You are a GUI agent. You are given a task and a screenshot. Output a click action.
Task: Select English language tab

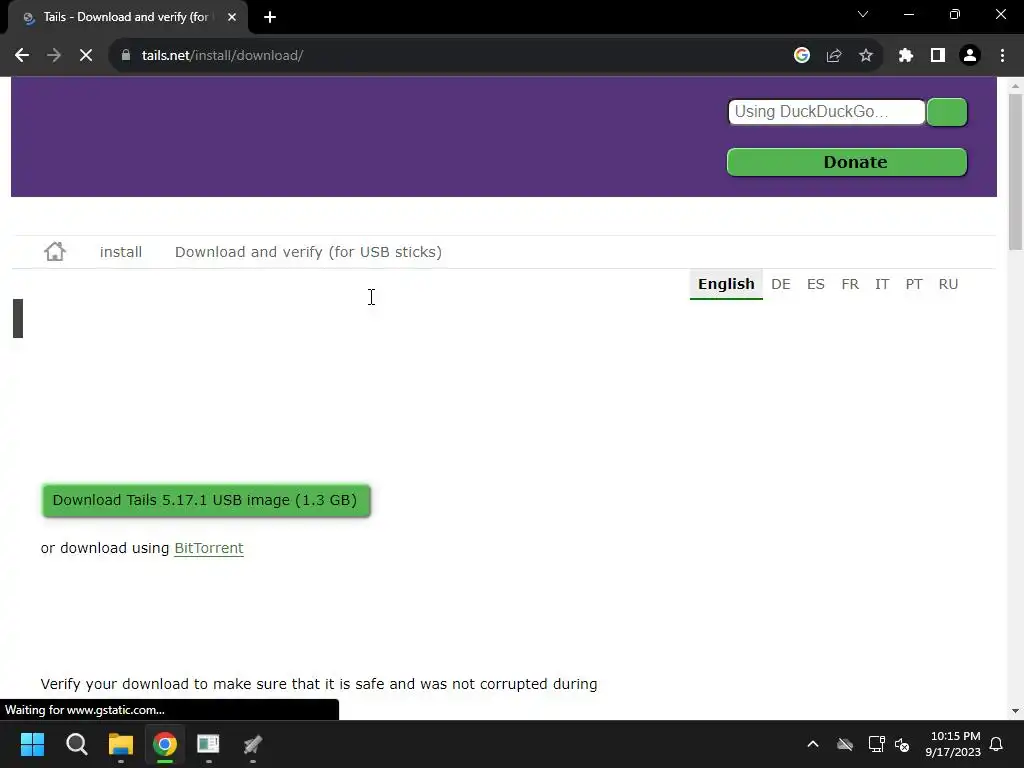pos(726,284)
